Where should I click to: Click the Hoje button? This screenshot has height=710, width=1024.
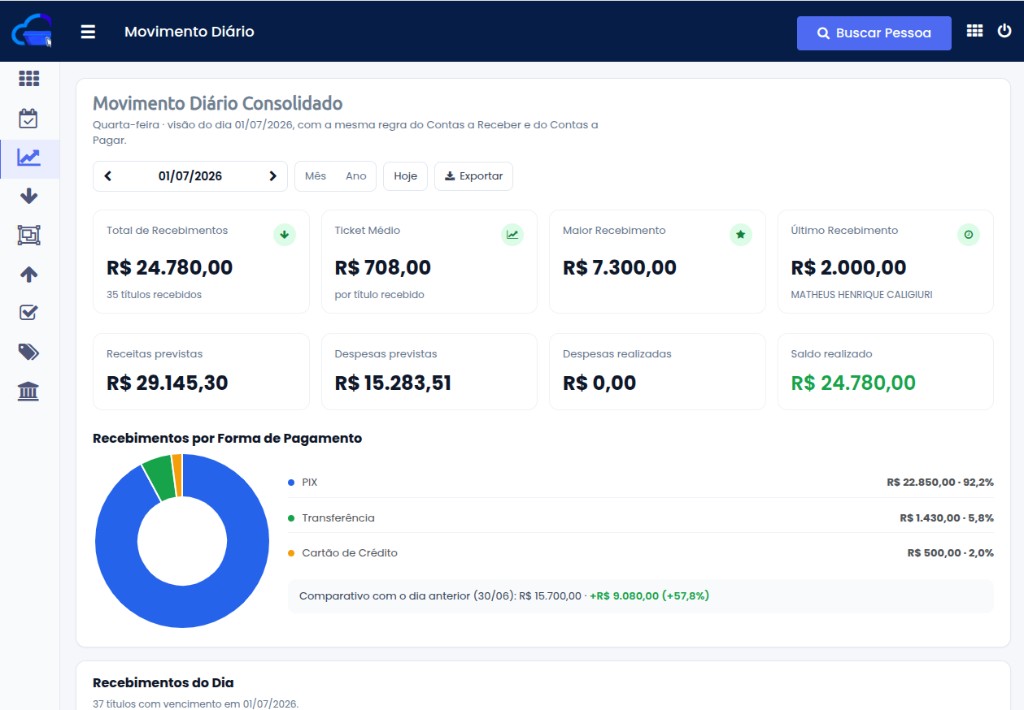click(x=406, y=176)
